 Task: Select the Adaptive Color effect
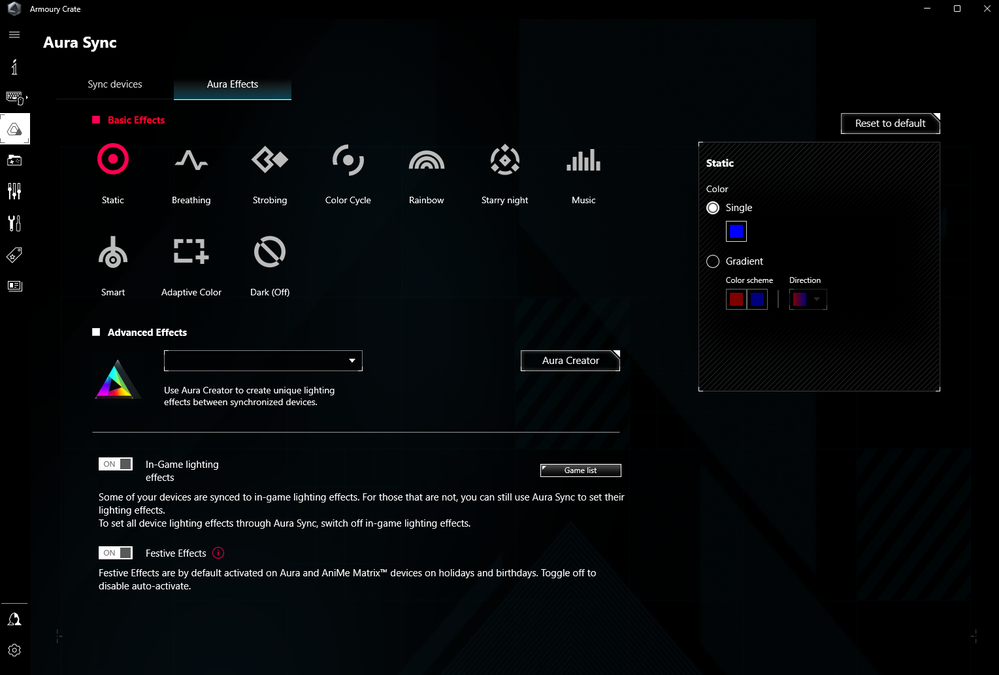[x=191, y=266]
